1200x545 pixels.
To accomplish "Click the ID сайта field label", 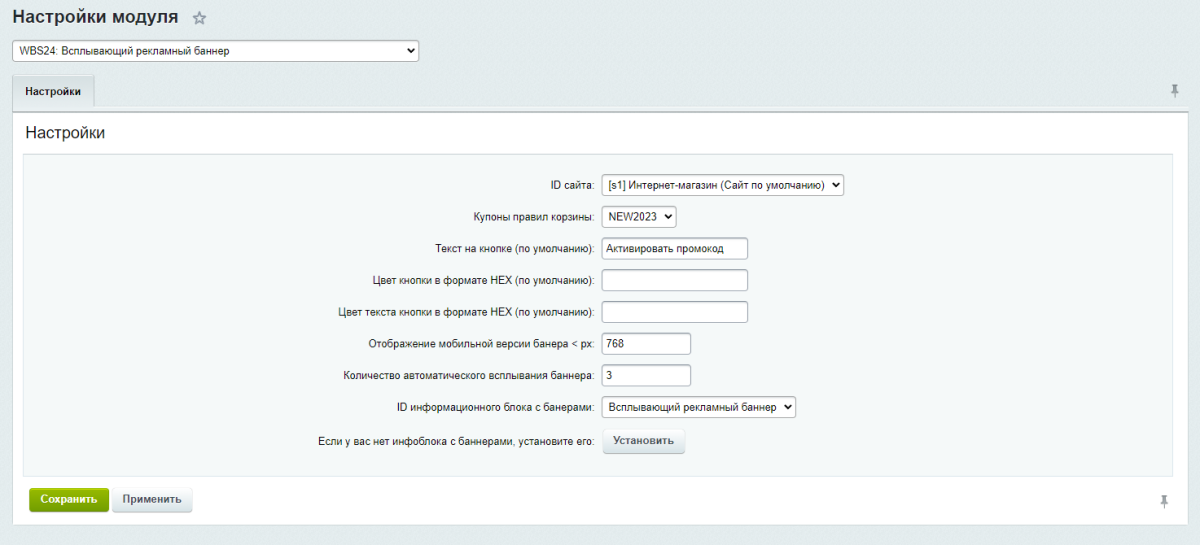I will pyautogui.click(x=572, y=186).
